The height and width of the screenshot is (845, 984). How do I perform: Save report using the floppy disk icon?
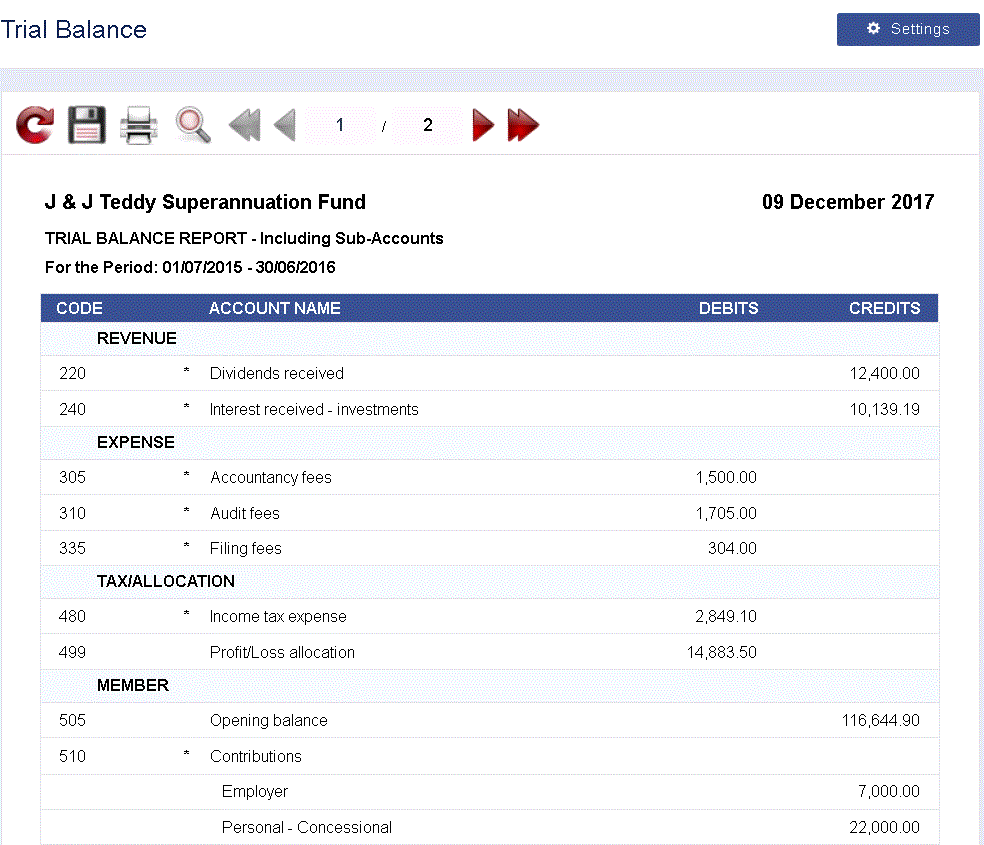click(x=87, y=125)
